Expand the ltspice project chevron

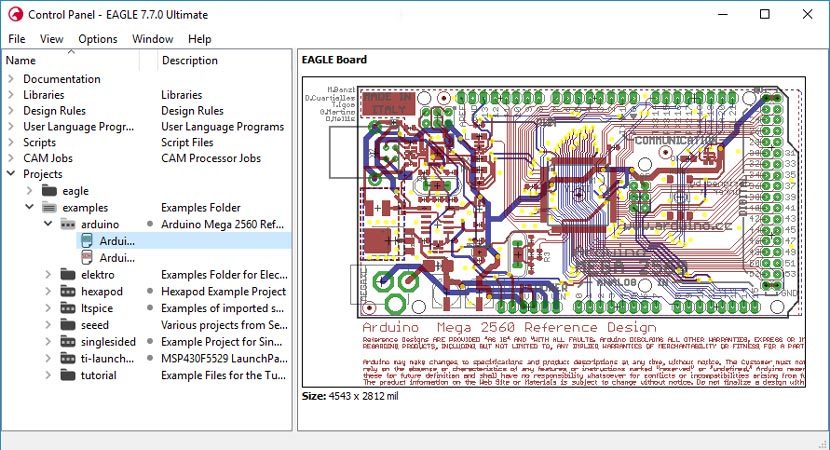[x=48, y=308]
